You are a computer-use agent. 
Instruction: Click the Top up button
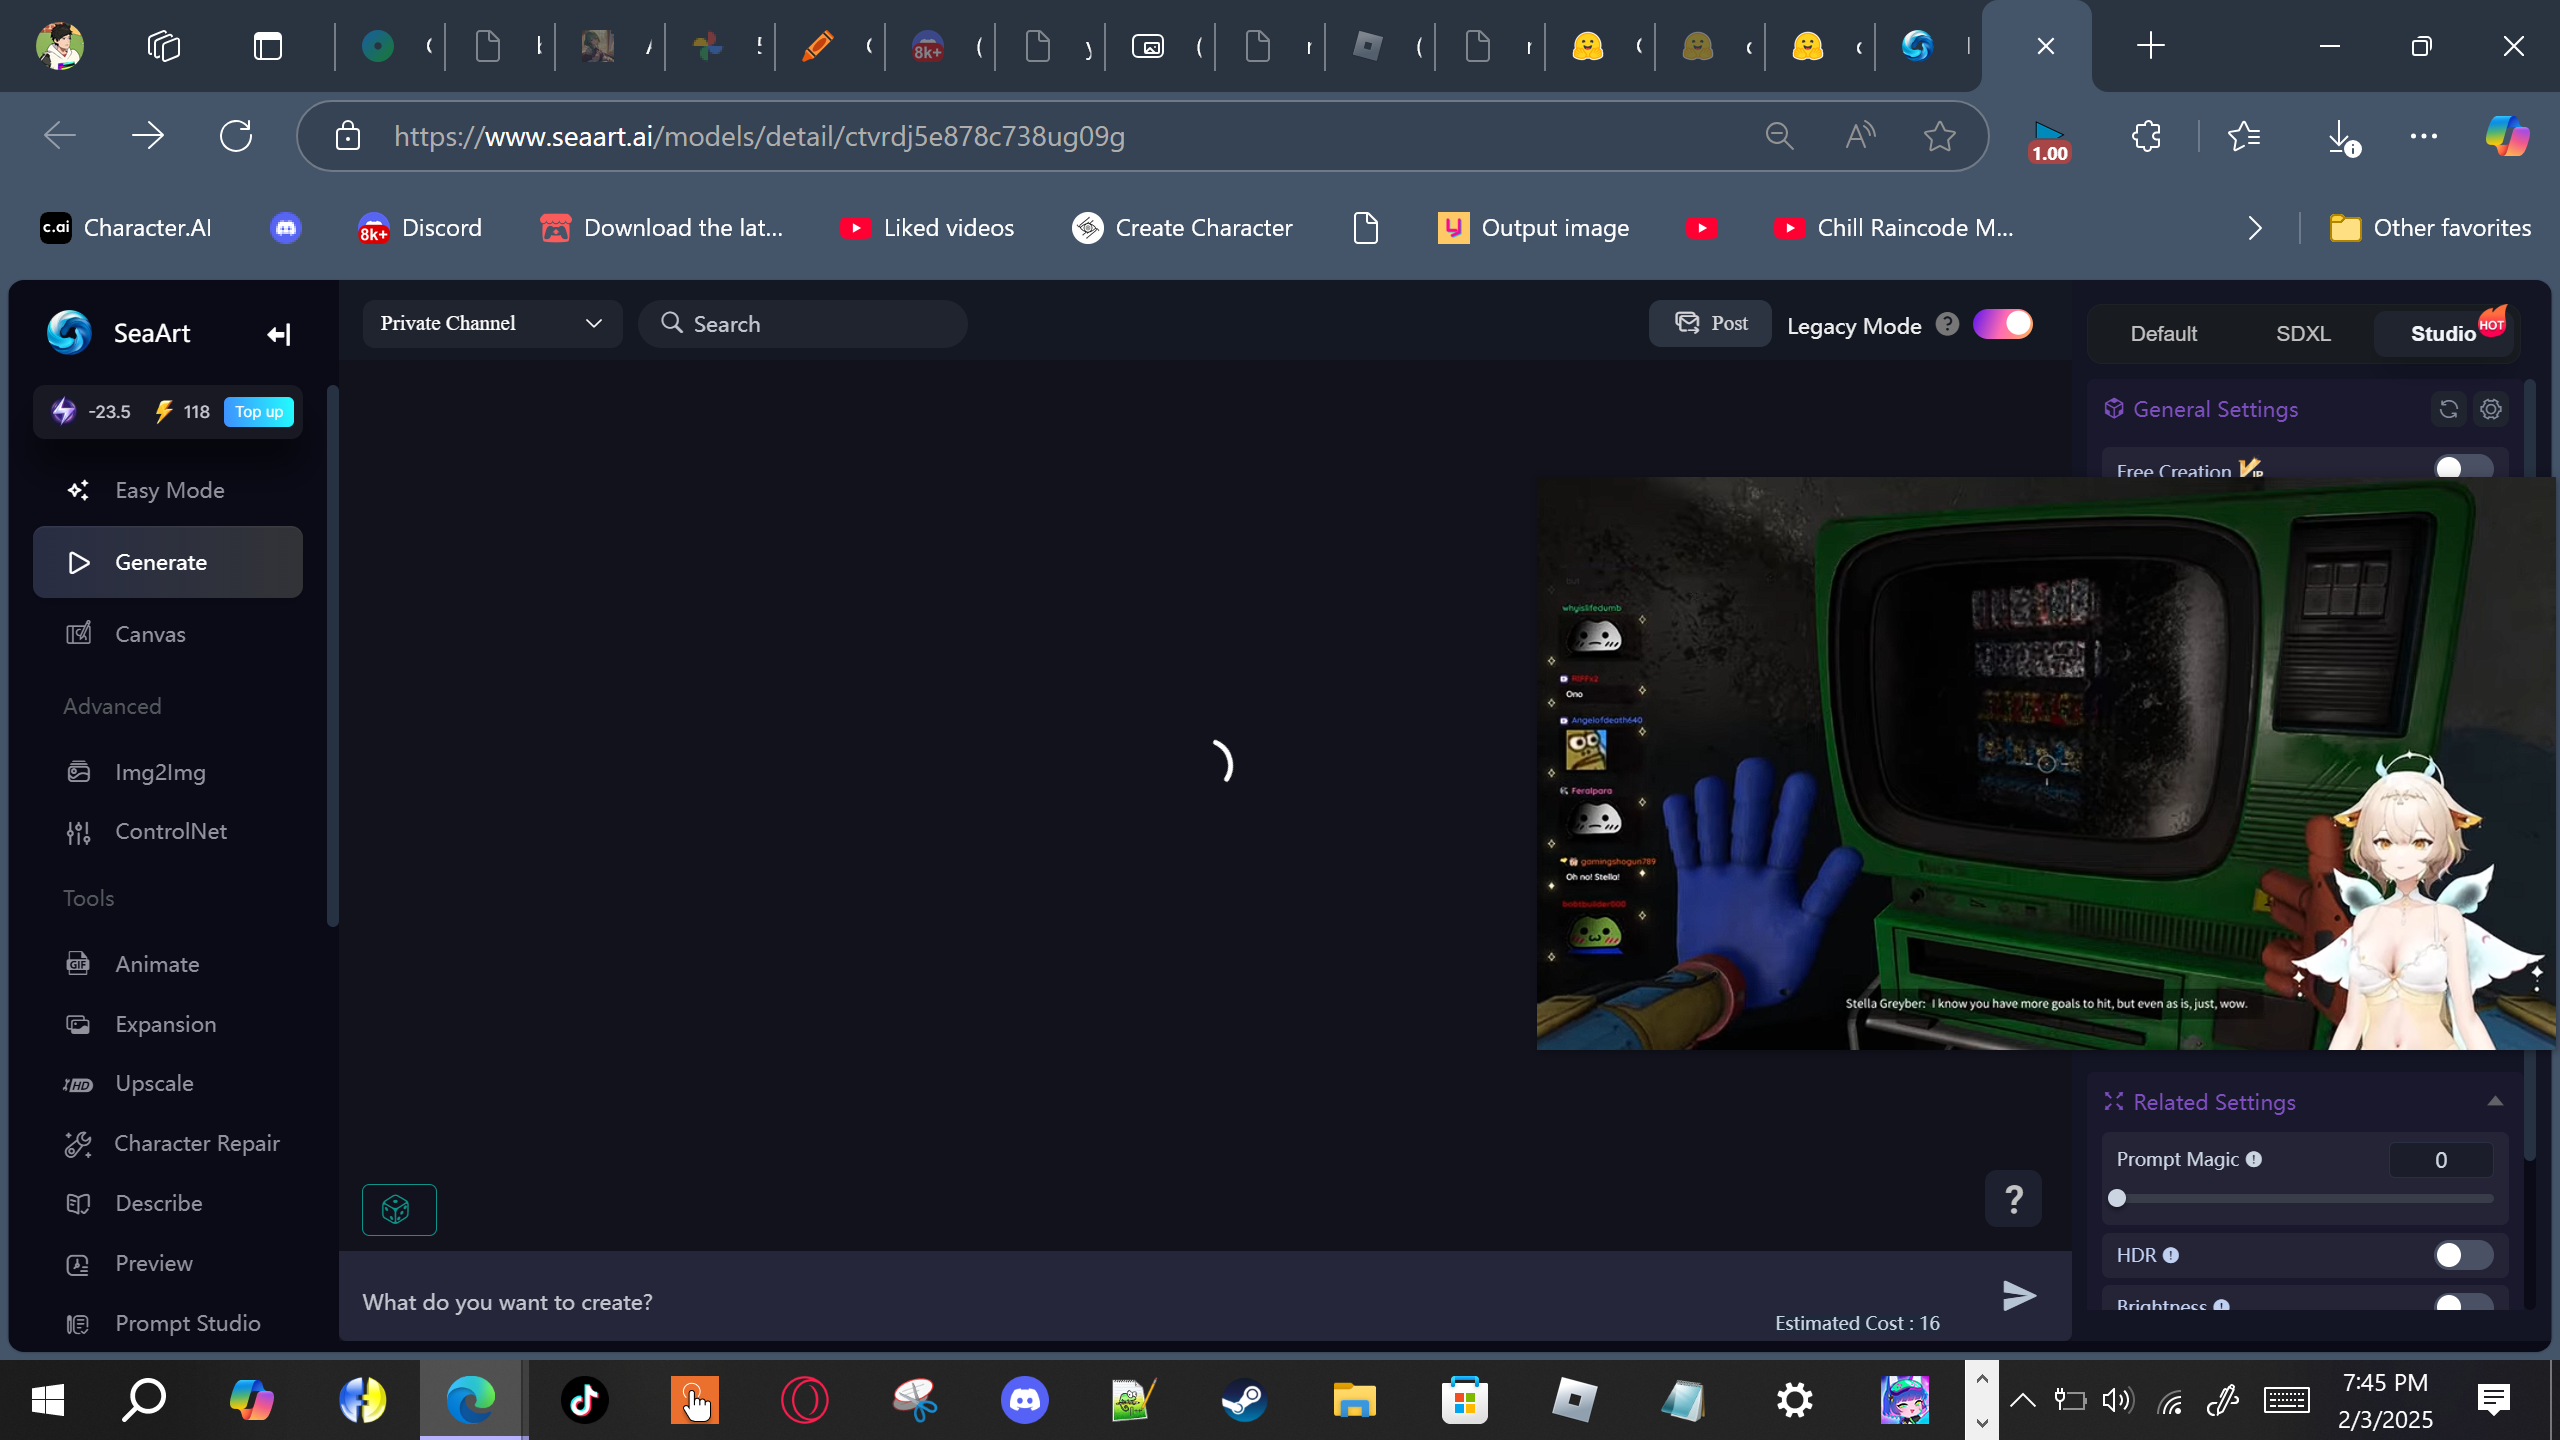[x=259, y=411]
